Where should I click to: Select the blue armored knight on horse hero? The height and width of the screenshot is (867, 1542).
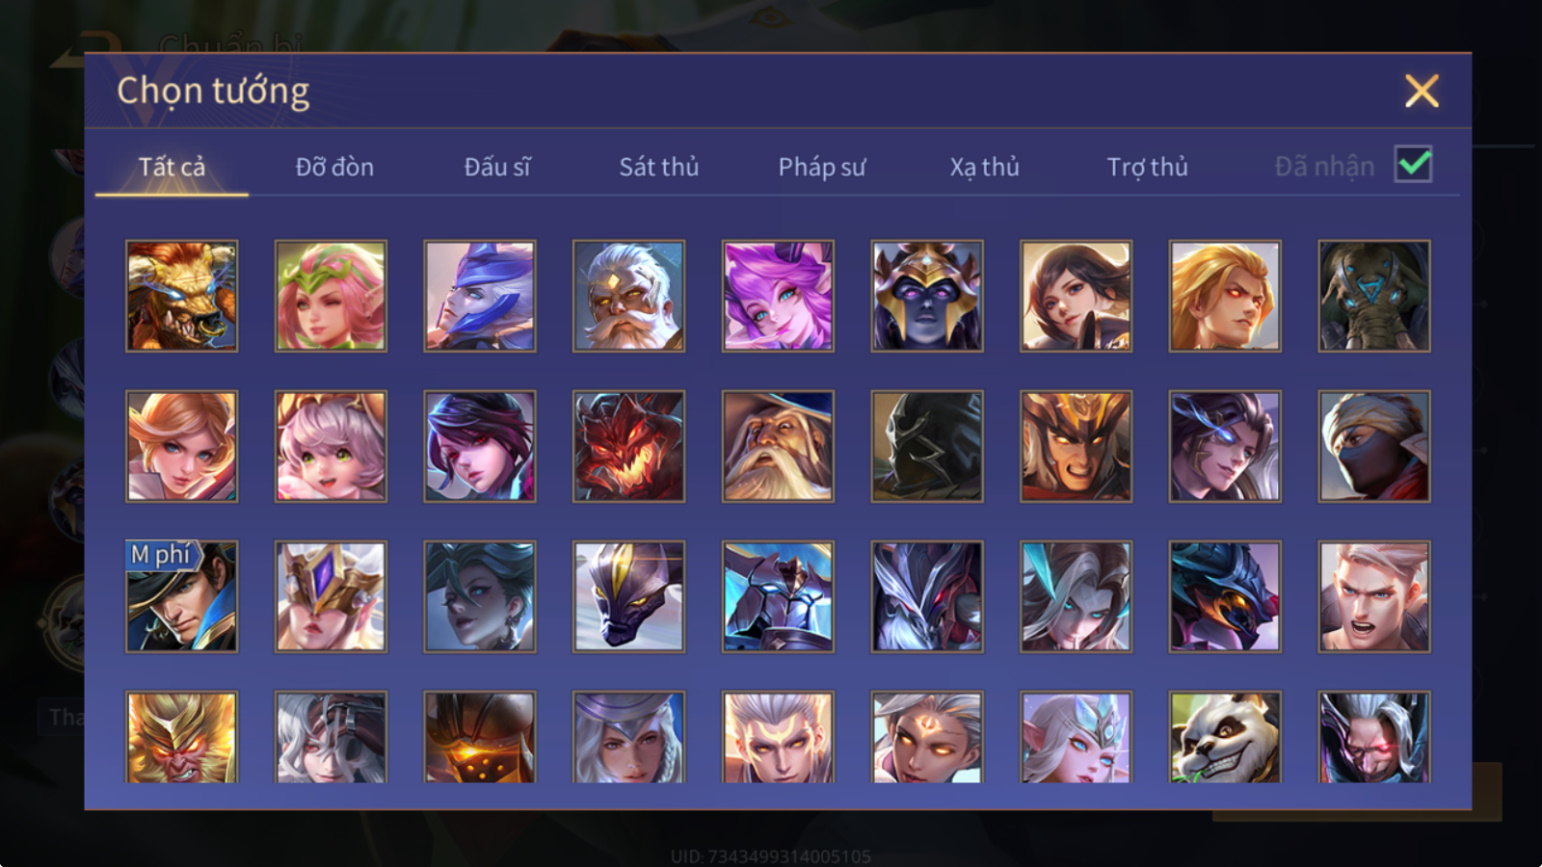[778, 597]
